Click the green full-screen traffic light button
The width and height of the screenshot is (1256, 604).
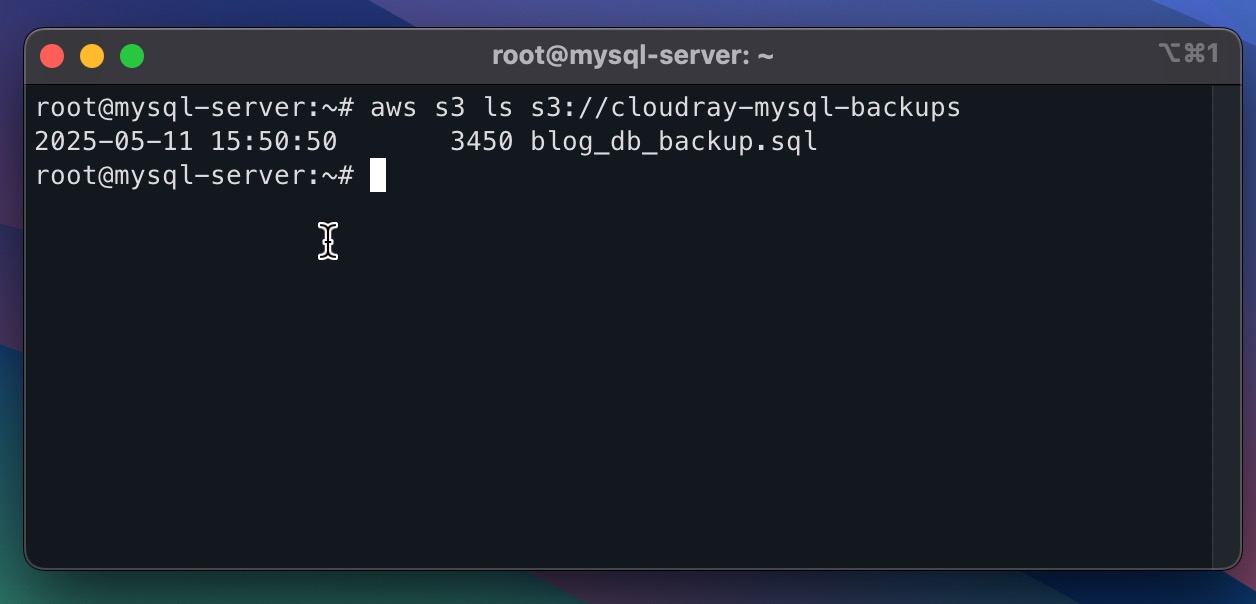point(131,56)
